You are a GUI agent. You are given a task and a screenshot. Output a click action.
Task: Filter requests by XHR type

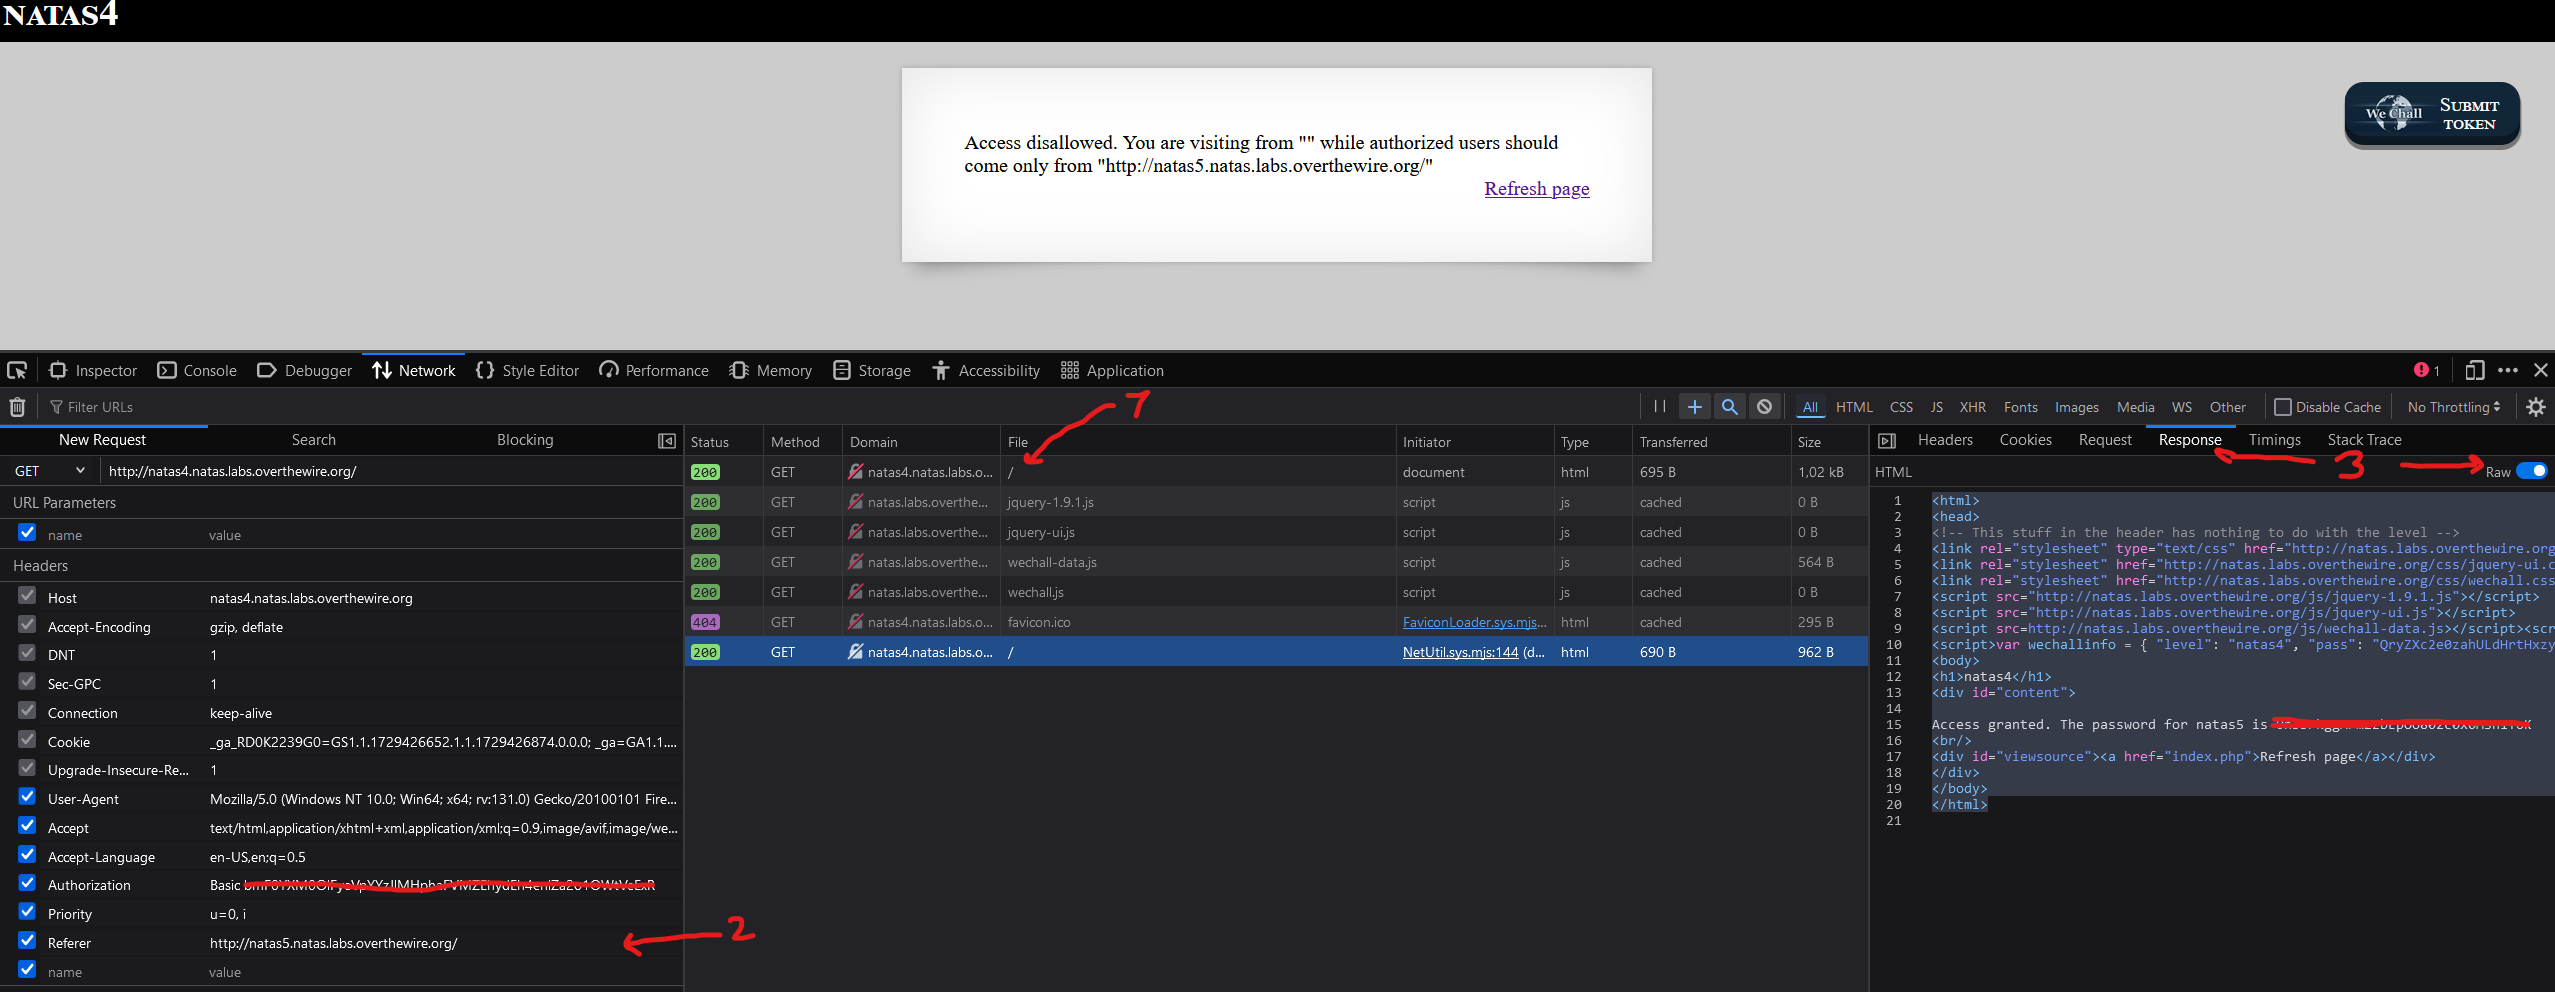coord(1972,407)
